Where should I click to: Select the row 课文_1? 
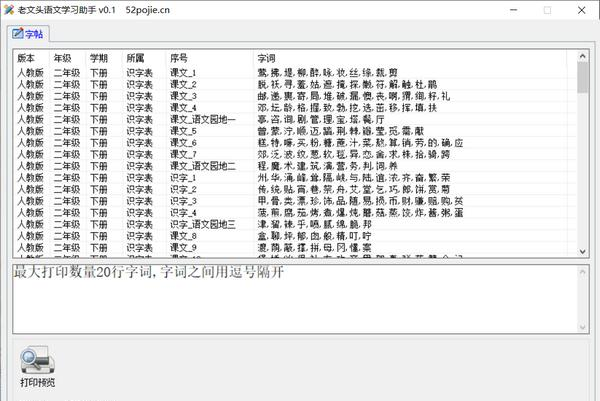point(295,72)
